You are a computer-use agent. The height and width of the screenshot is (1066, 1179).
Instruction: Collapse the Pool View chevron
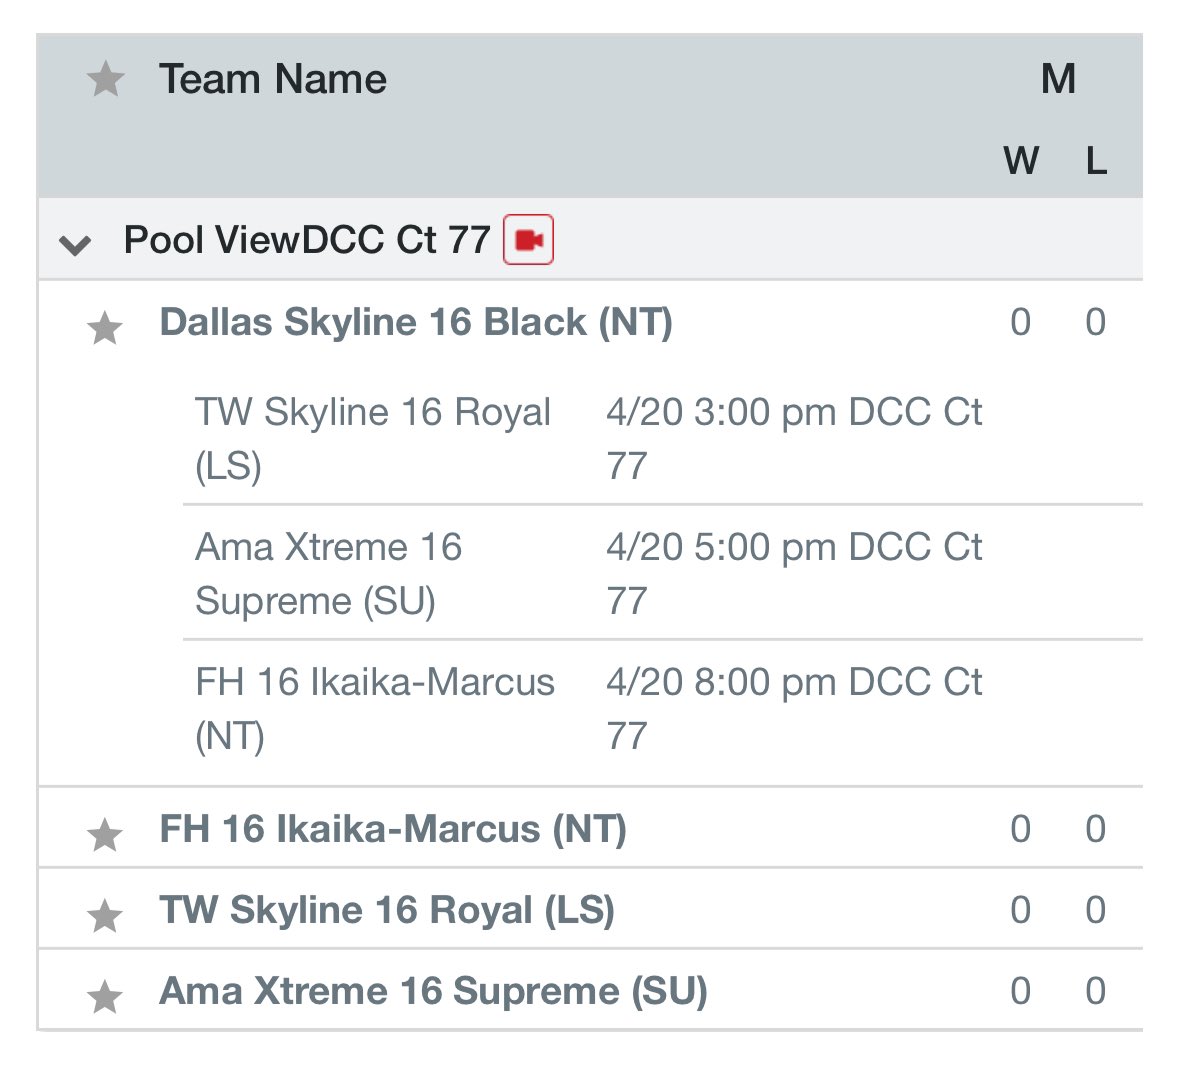click(74, 244)
